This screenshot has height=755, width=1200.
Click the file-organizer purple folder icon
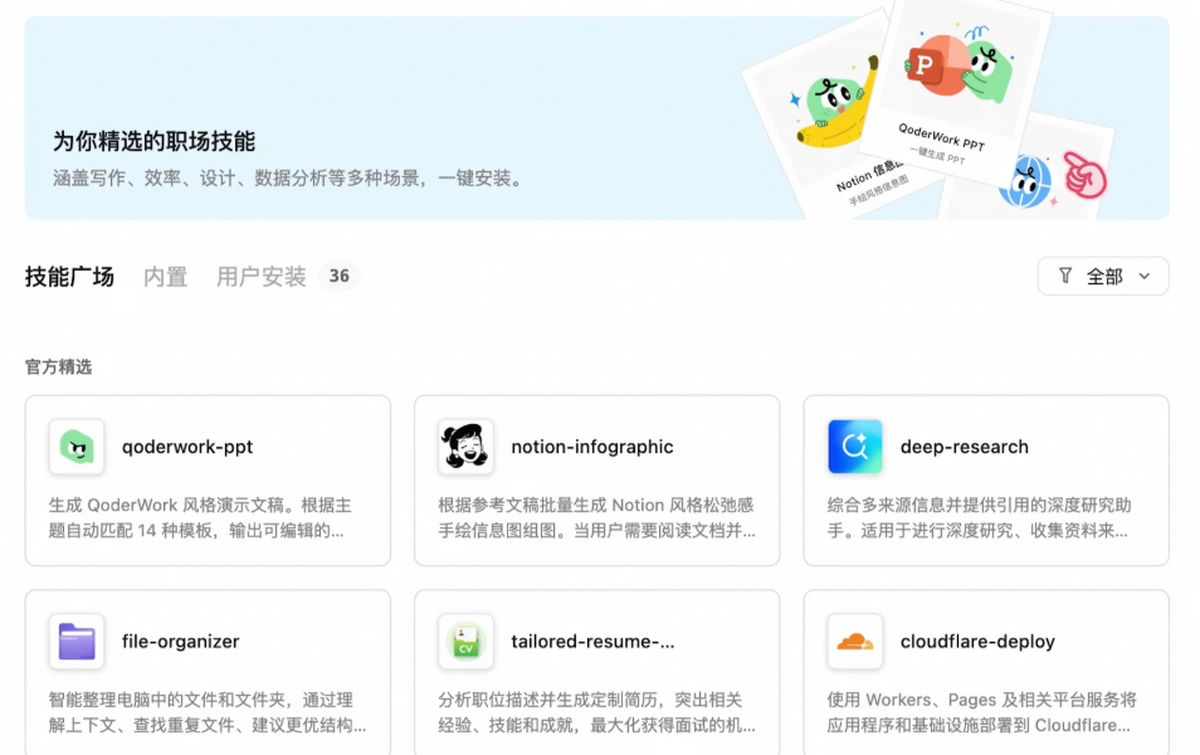(77, 642)
